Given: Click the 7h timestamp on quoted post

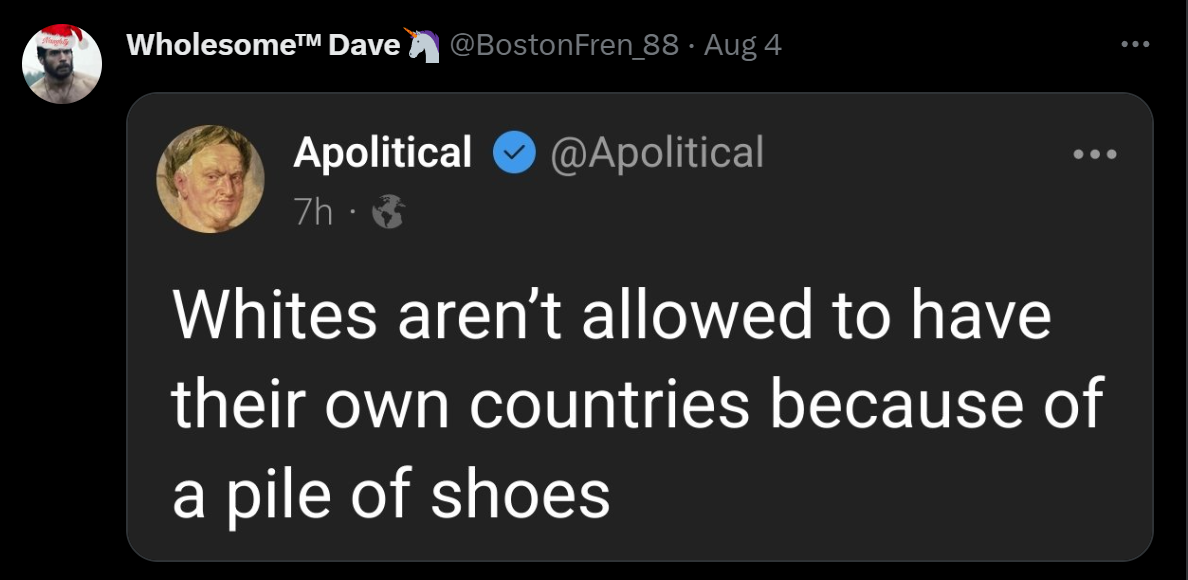Looking at the screenshot, I should 314,211.
